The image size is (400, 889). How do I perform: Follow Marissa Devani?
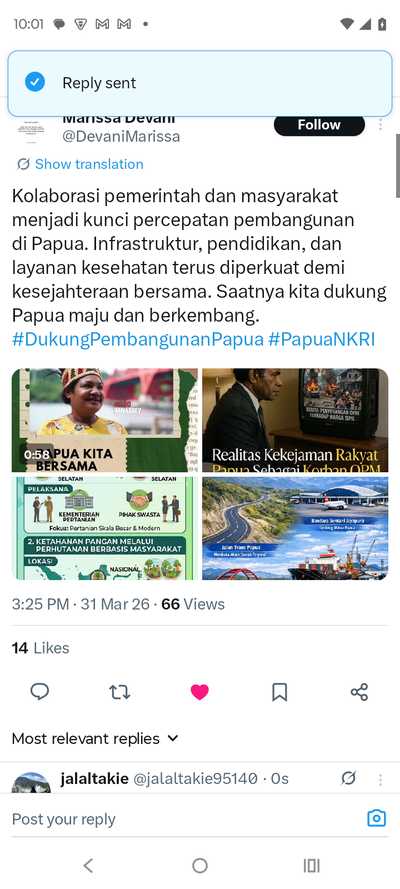click(319, 125)
